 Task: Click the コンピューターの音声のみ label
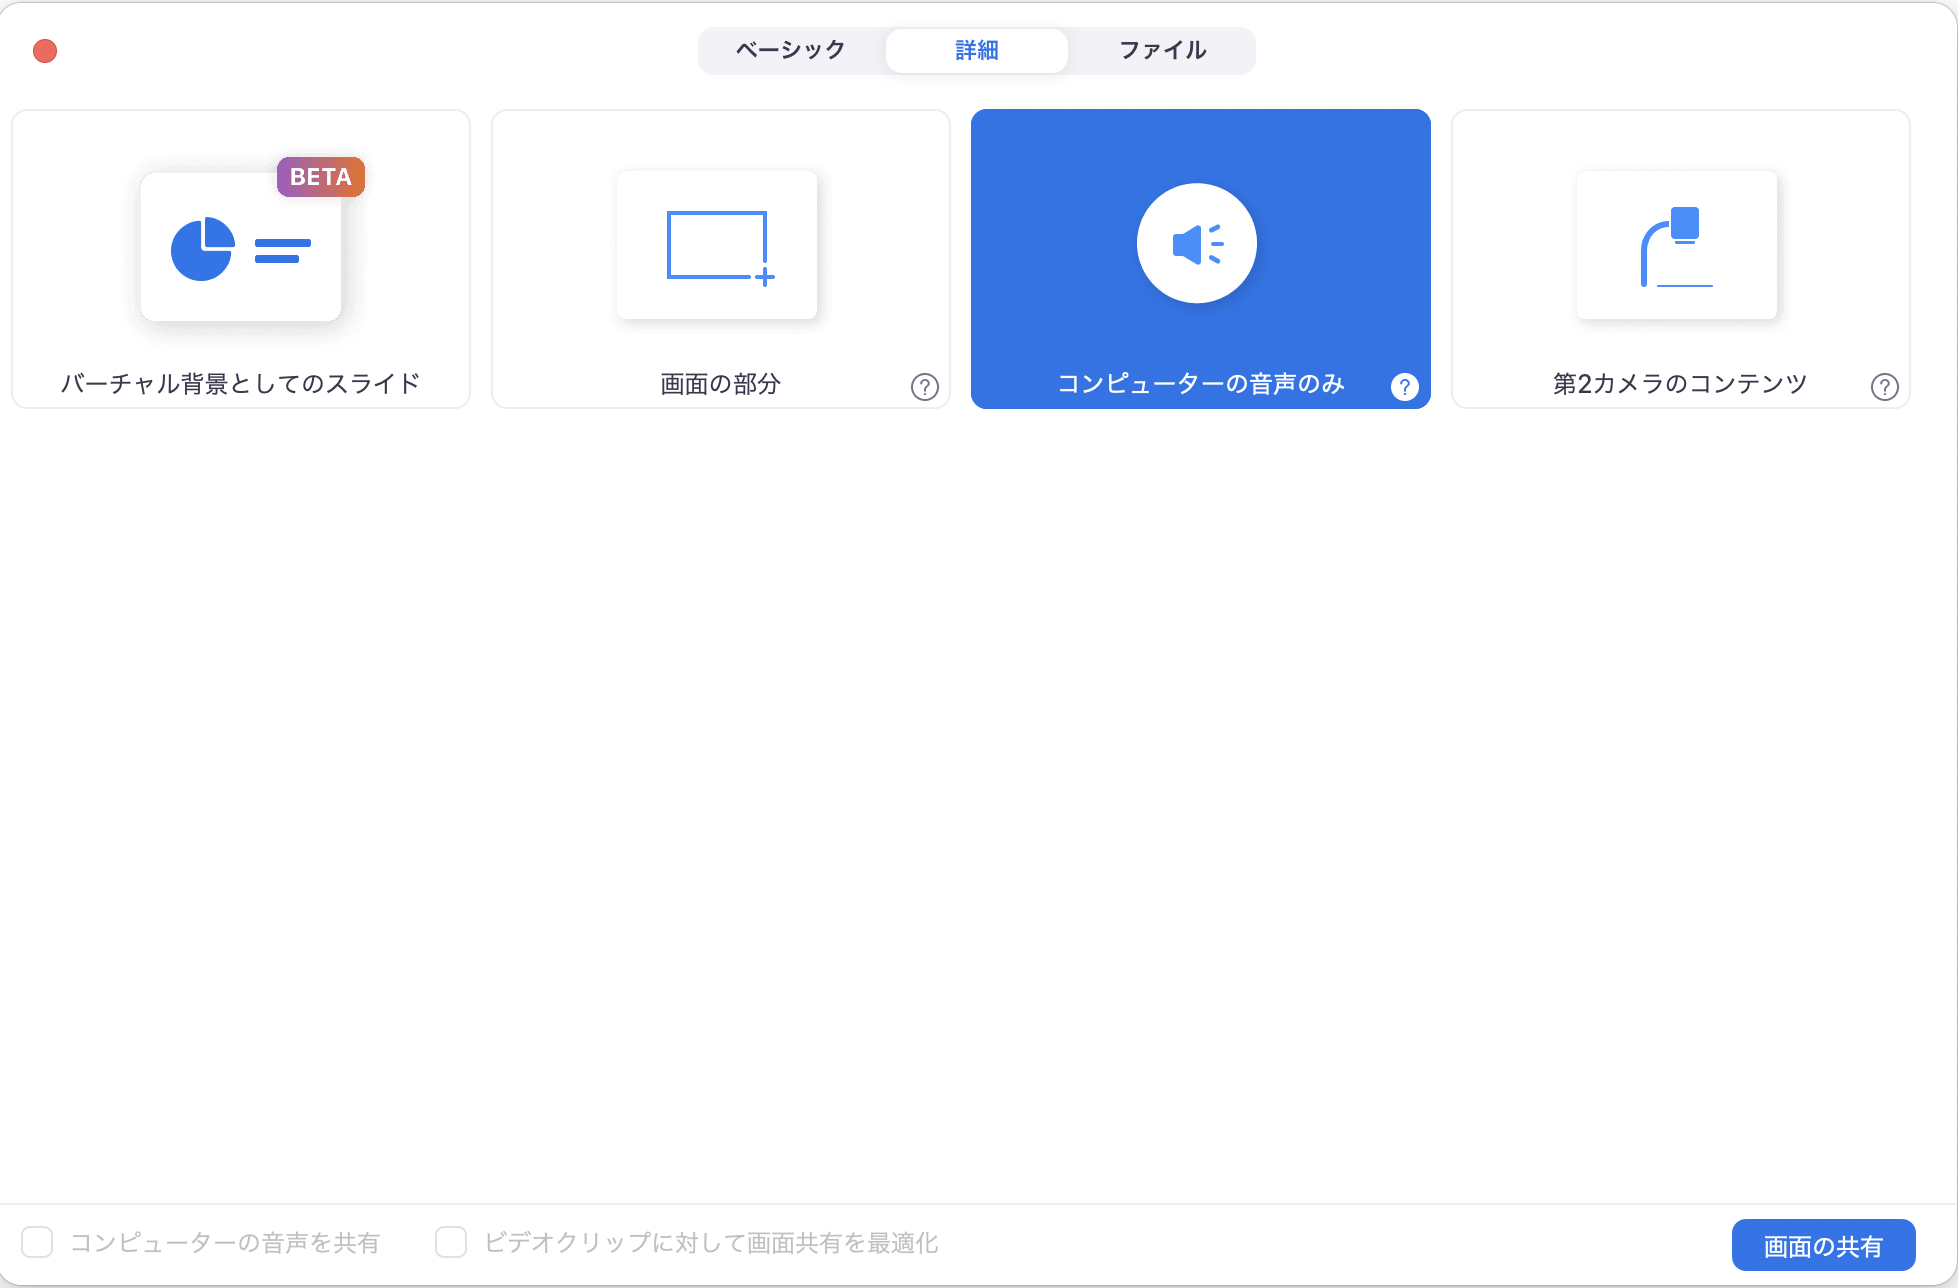[1201, 384]
